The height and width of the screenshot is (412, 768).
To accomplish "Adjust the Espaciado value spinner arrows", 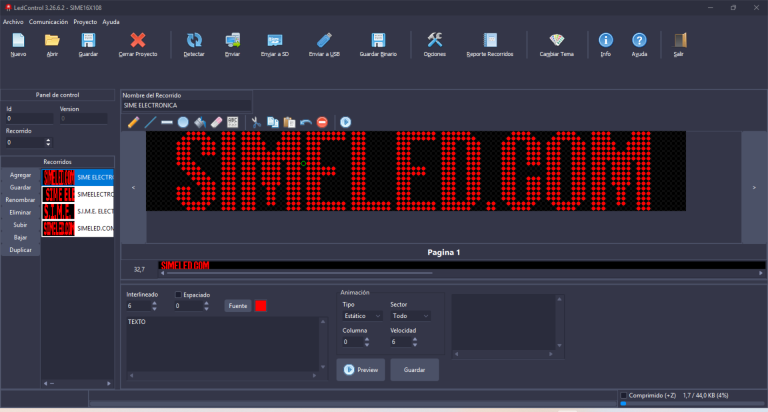I will pos(206,306).
